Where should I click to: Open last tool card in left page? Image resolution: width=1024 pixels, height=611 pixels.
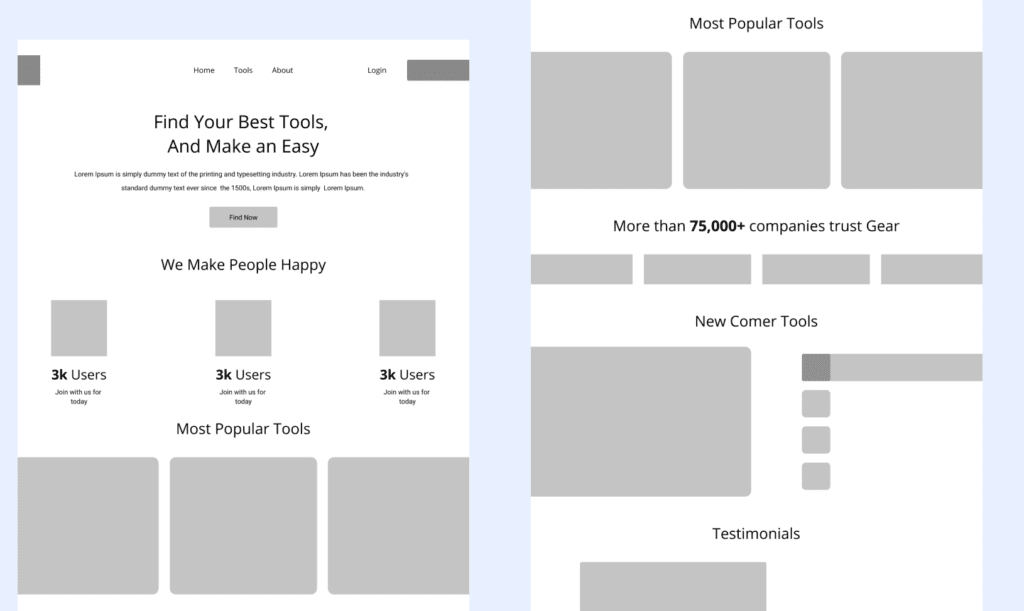[x=398, y=525]
